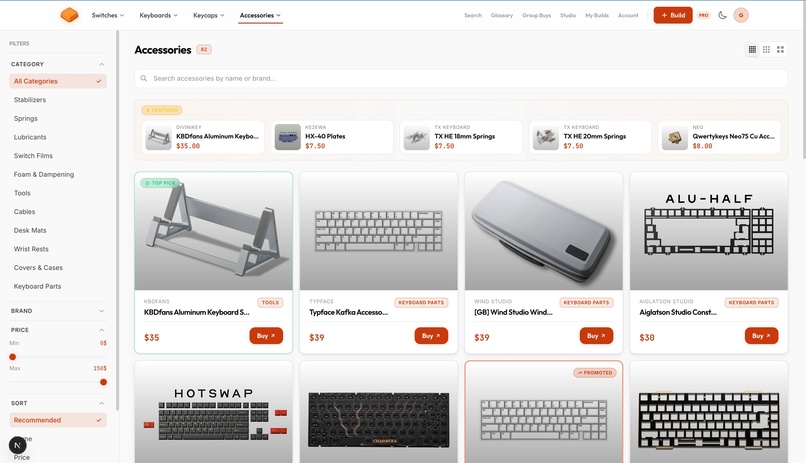Click the orange keycap logo icon

click(x=69, y=15)
